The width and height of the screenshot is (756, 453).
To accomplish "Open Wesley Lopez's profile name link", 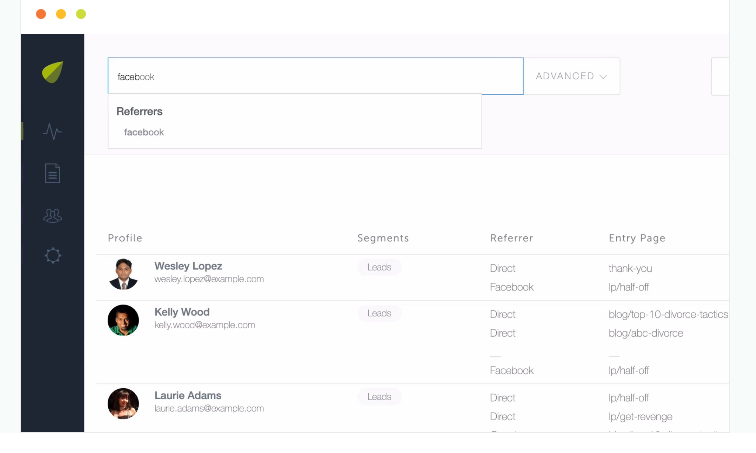I will [x=188, y=266].
